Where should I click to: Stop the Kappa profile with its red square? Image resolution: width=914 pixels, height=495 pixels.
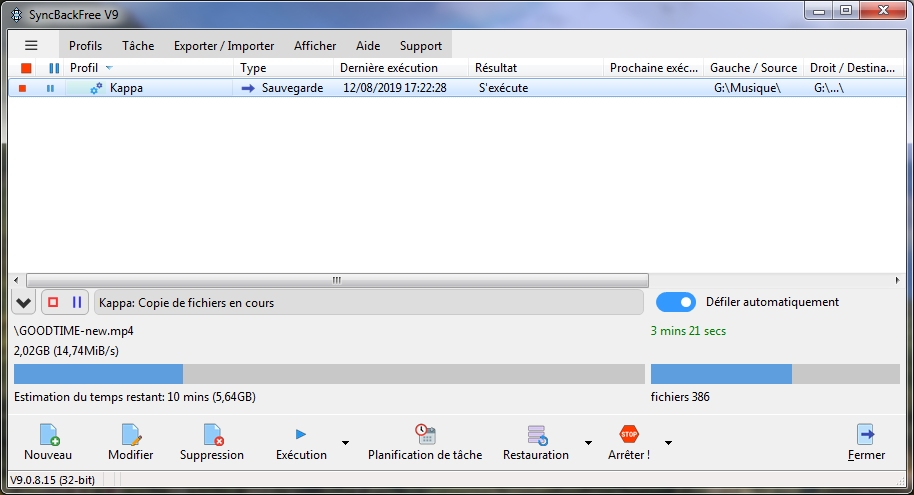[22, 88]
